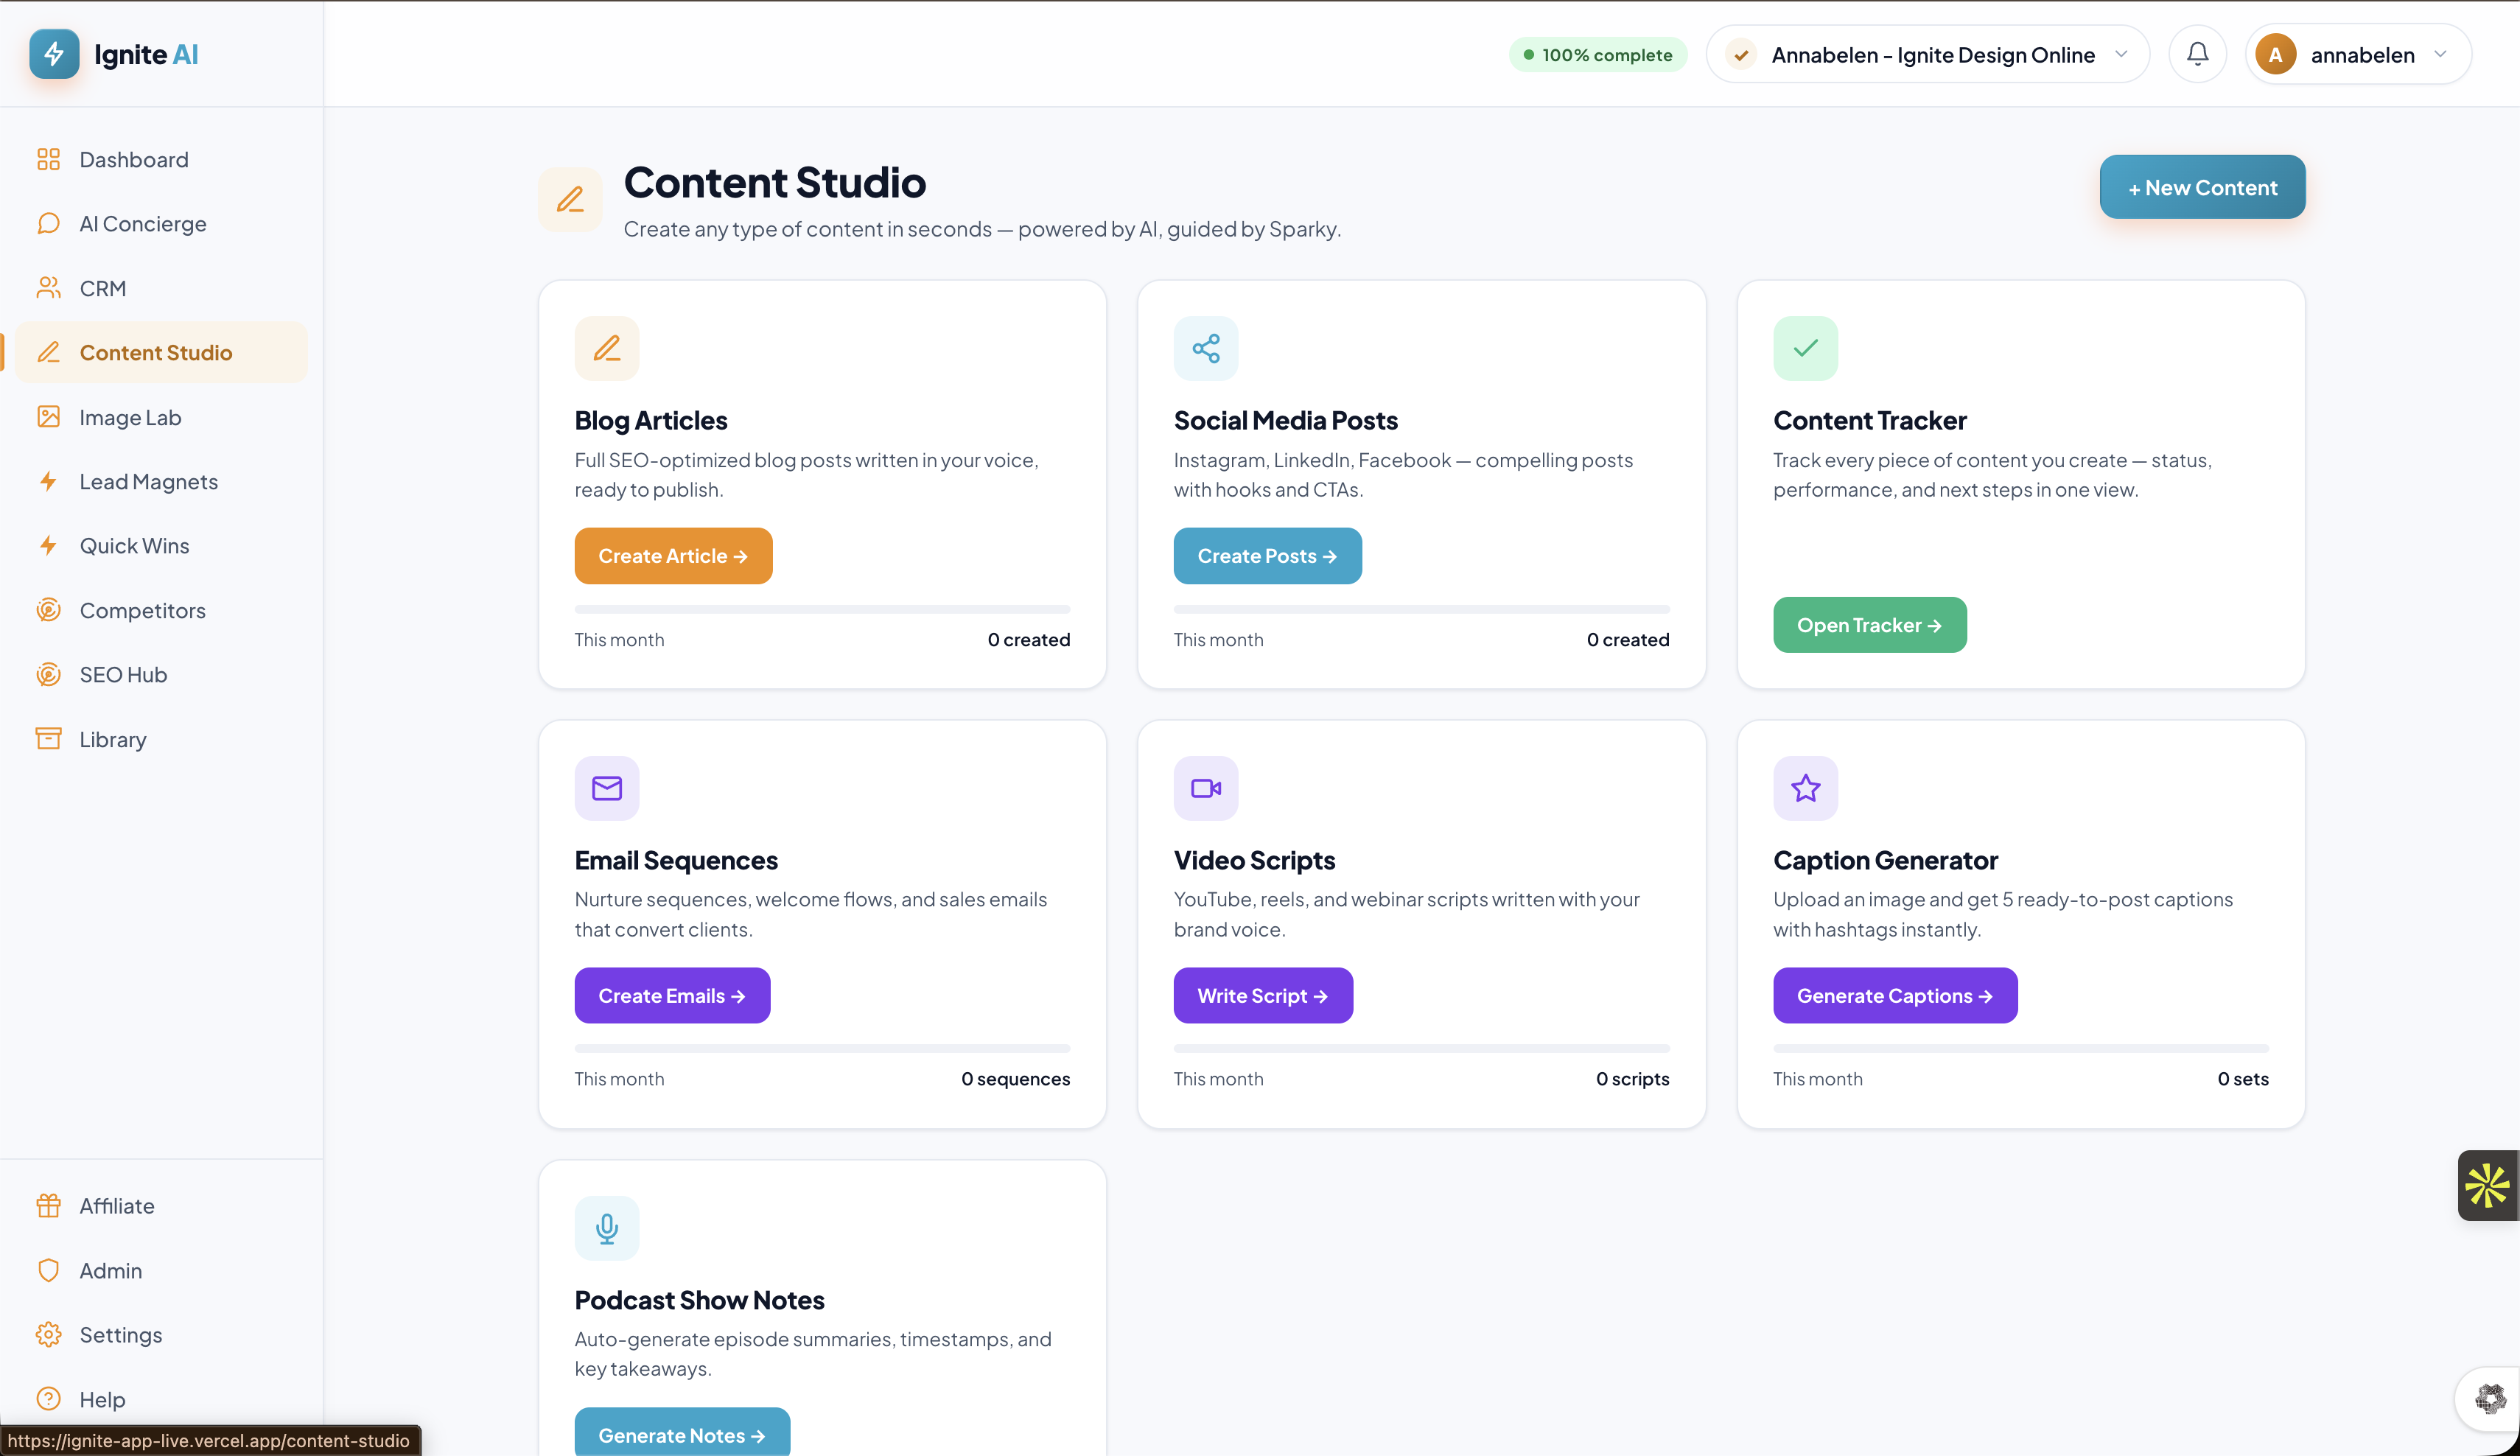Click the Competitors target icon
2520x1456 pixels.
pyautogui.click(x=48, y=610)
